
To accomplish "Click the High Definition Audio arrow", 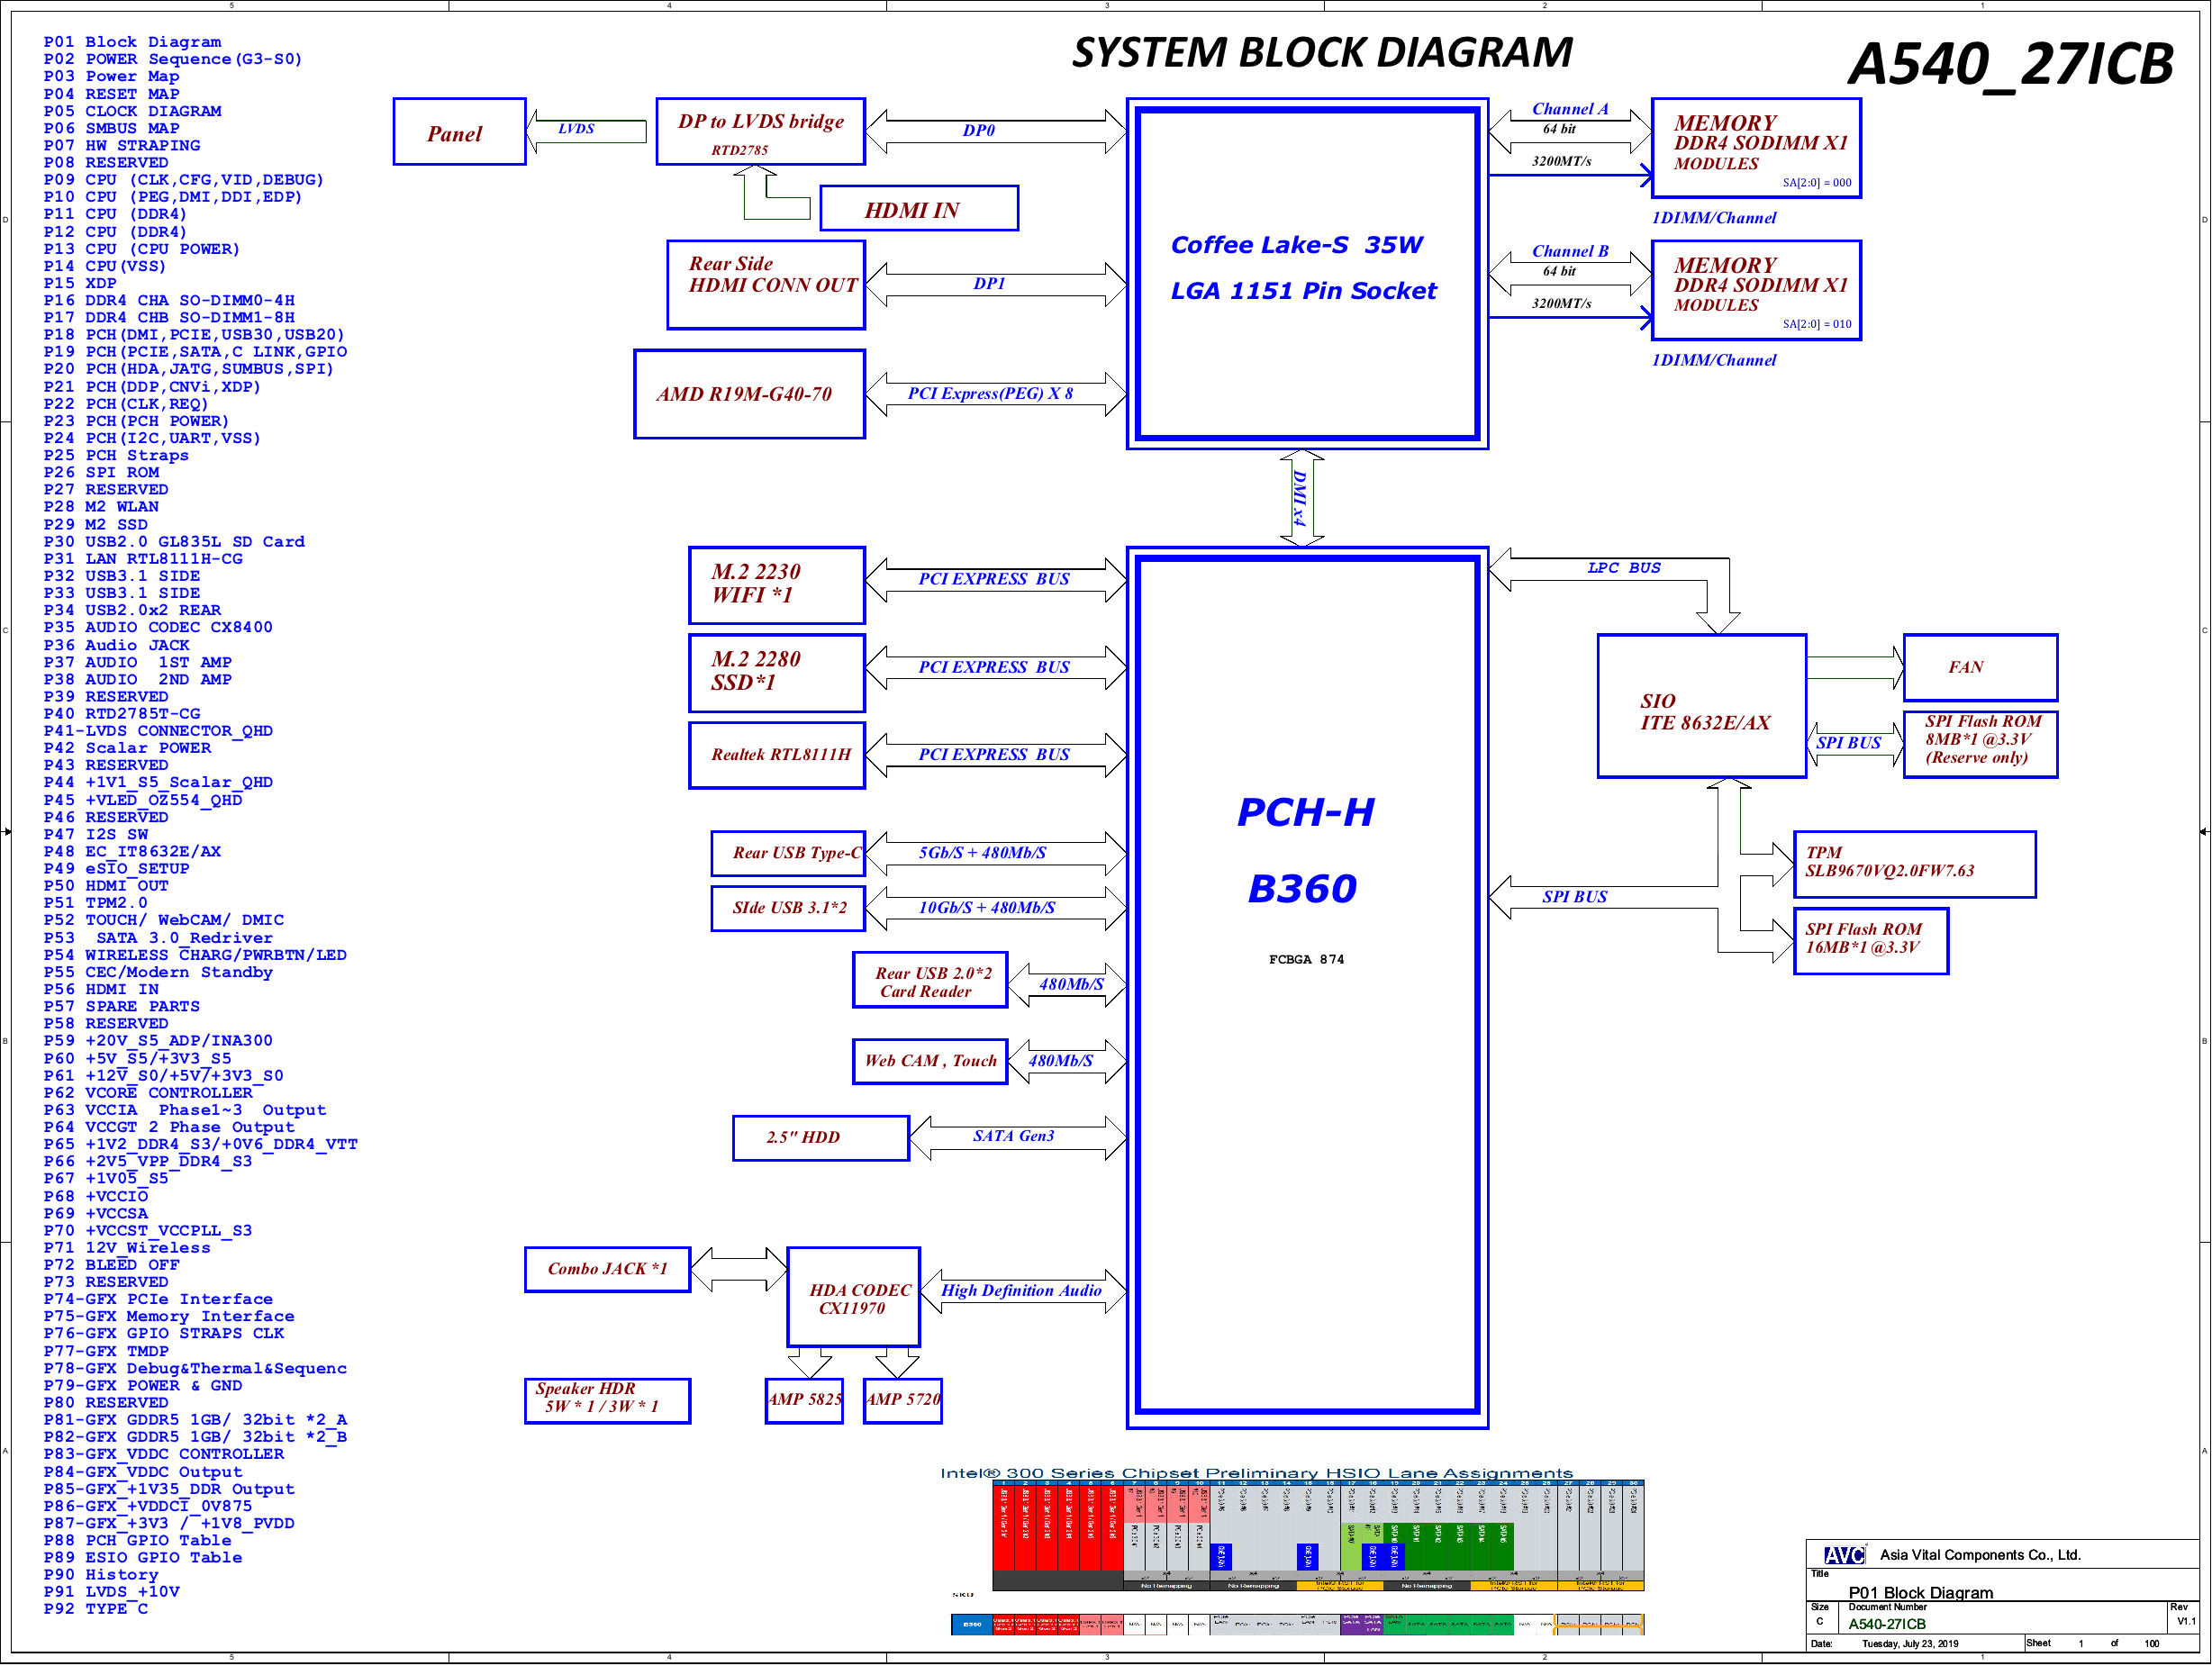I will point(1022,1291).
